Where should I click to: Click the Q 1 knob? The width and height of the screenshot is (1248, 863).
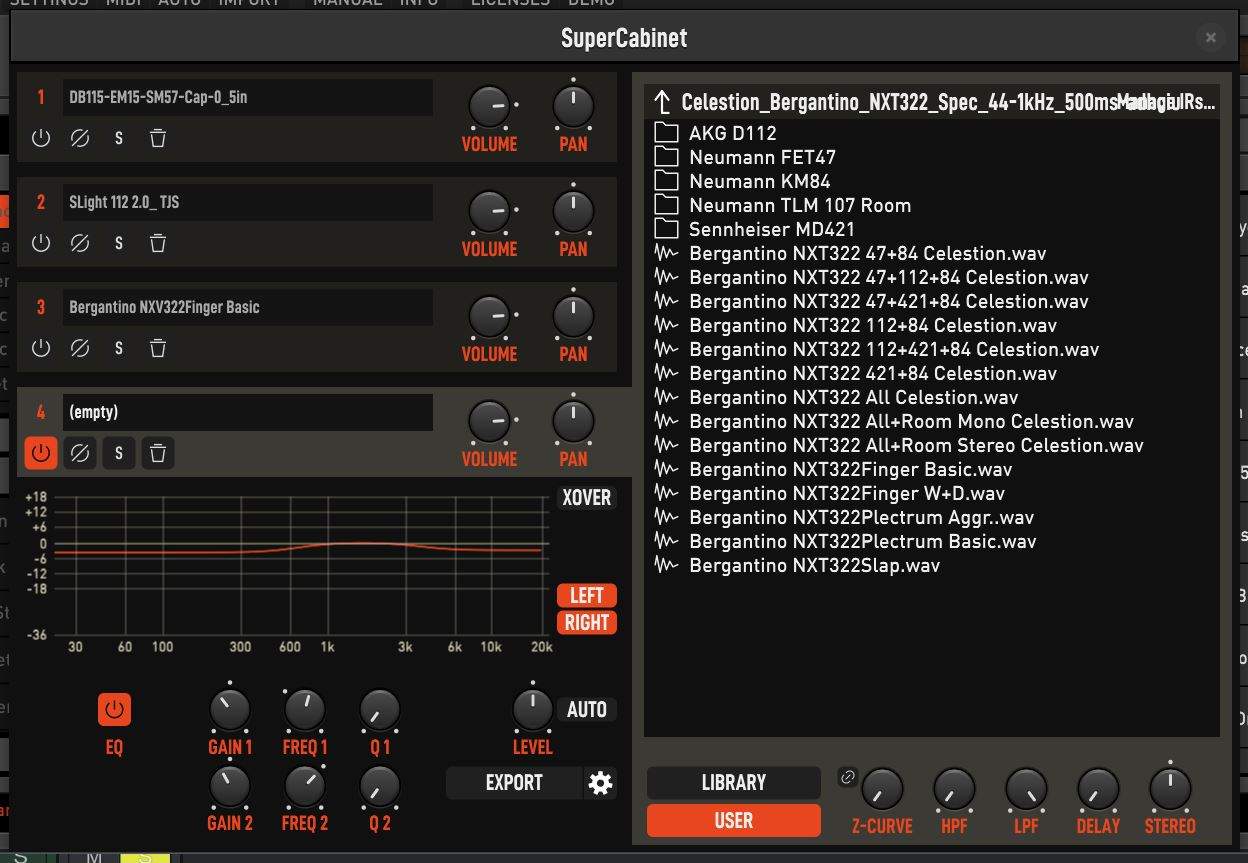coord(380,710)
